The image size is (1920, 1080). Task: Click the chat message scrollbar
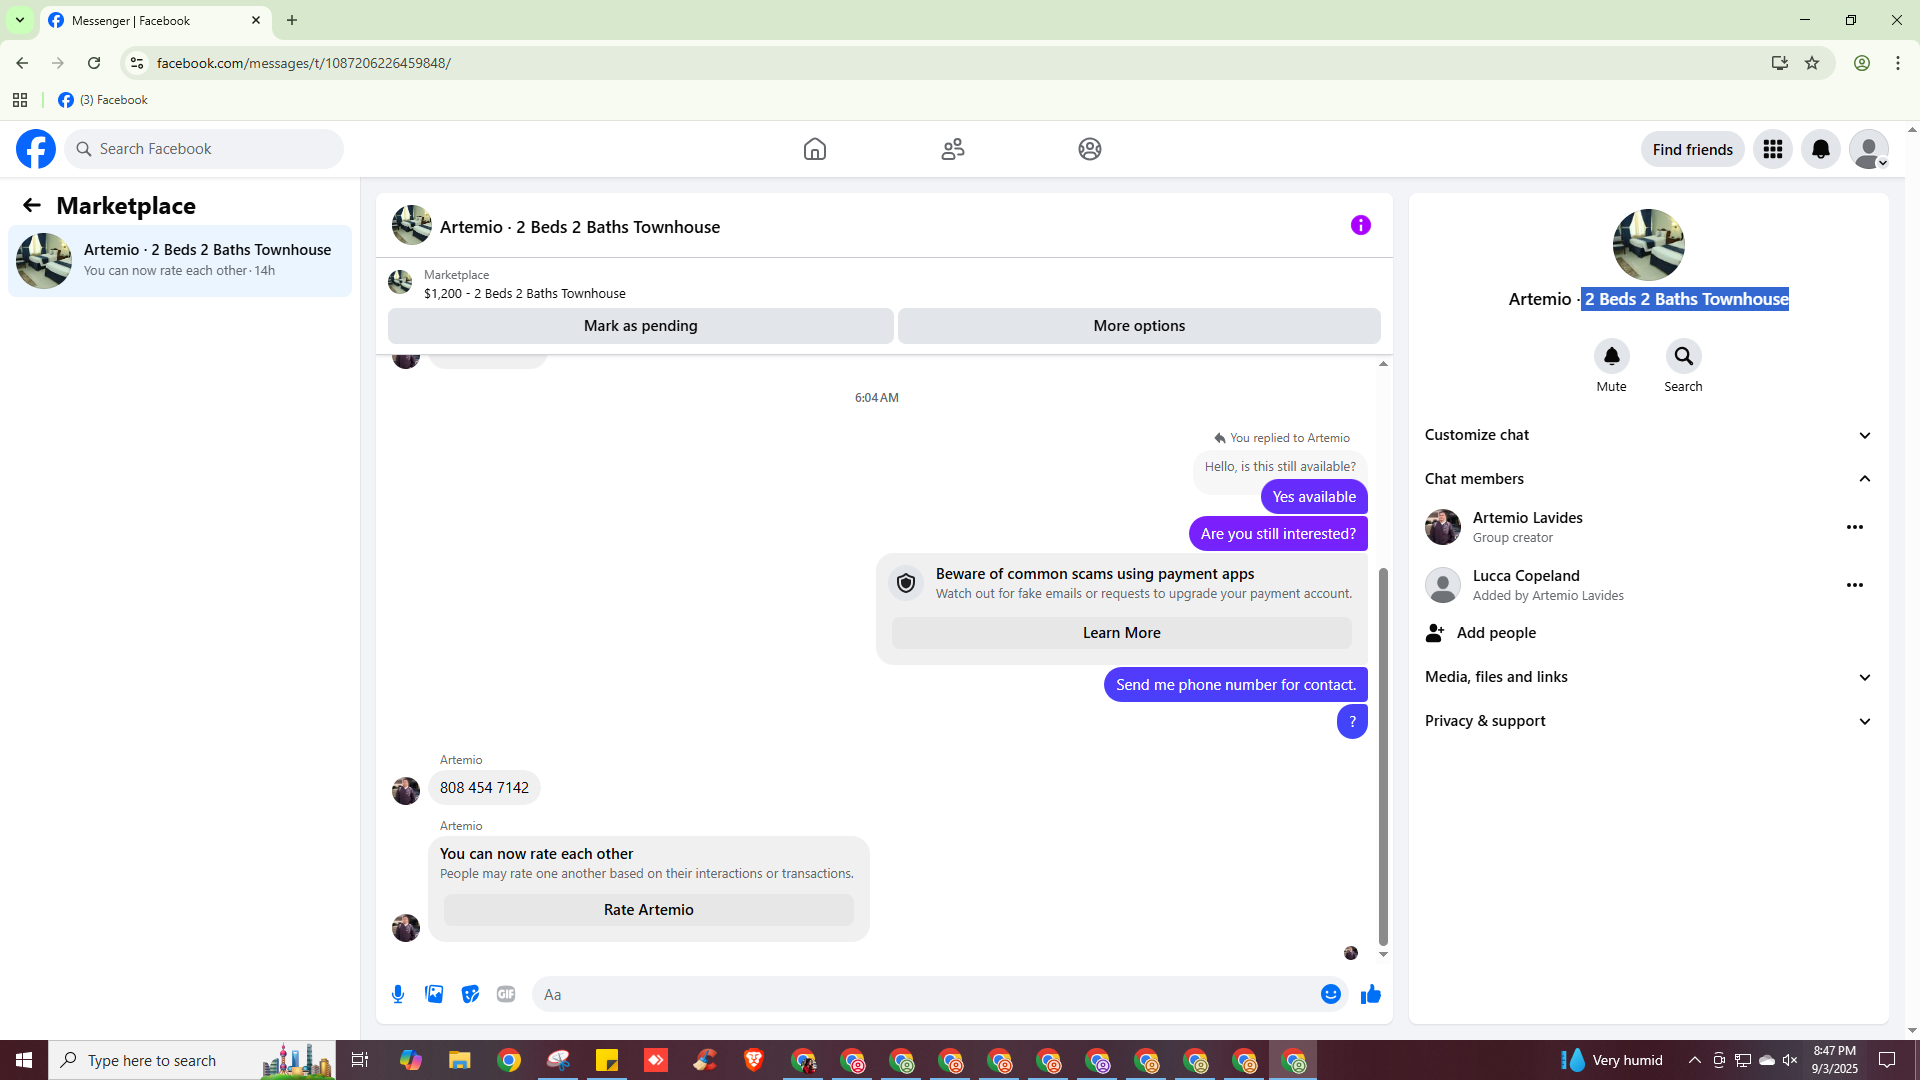pos(1383,756)
